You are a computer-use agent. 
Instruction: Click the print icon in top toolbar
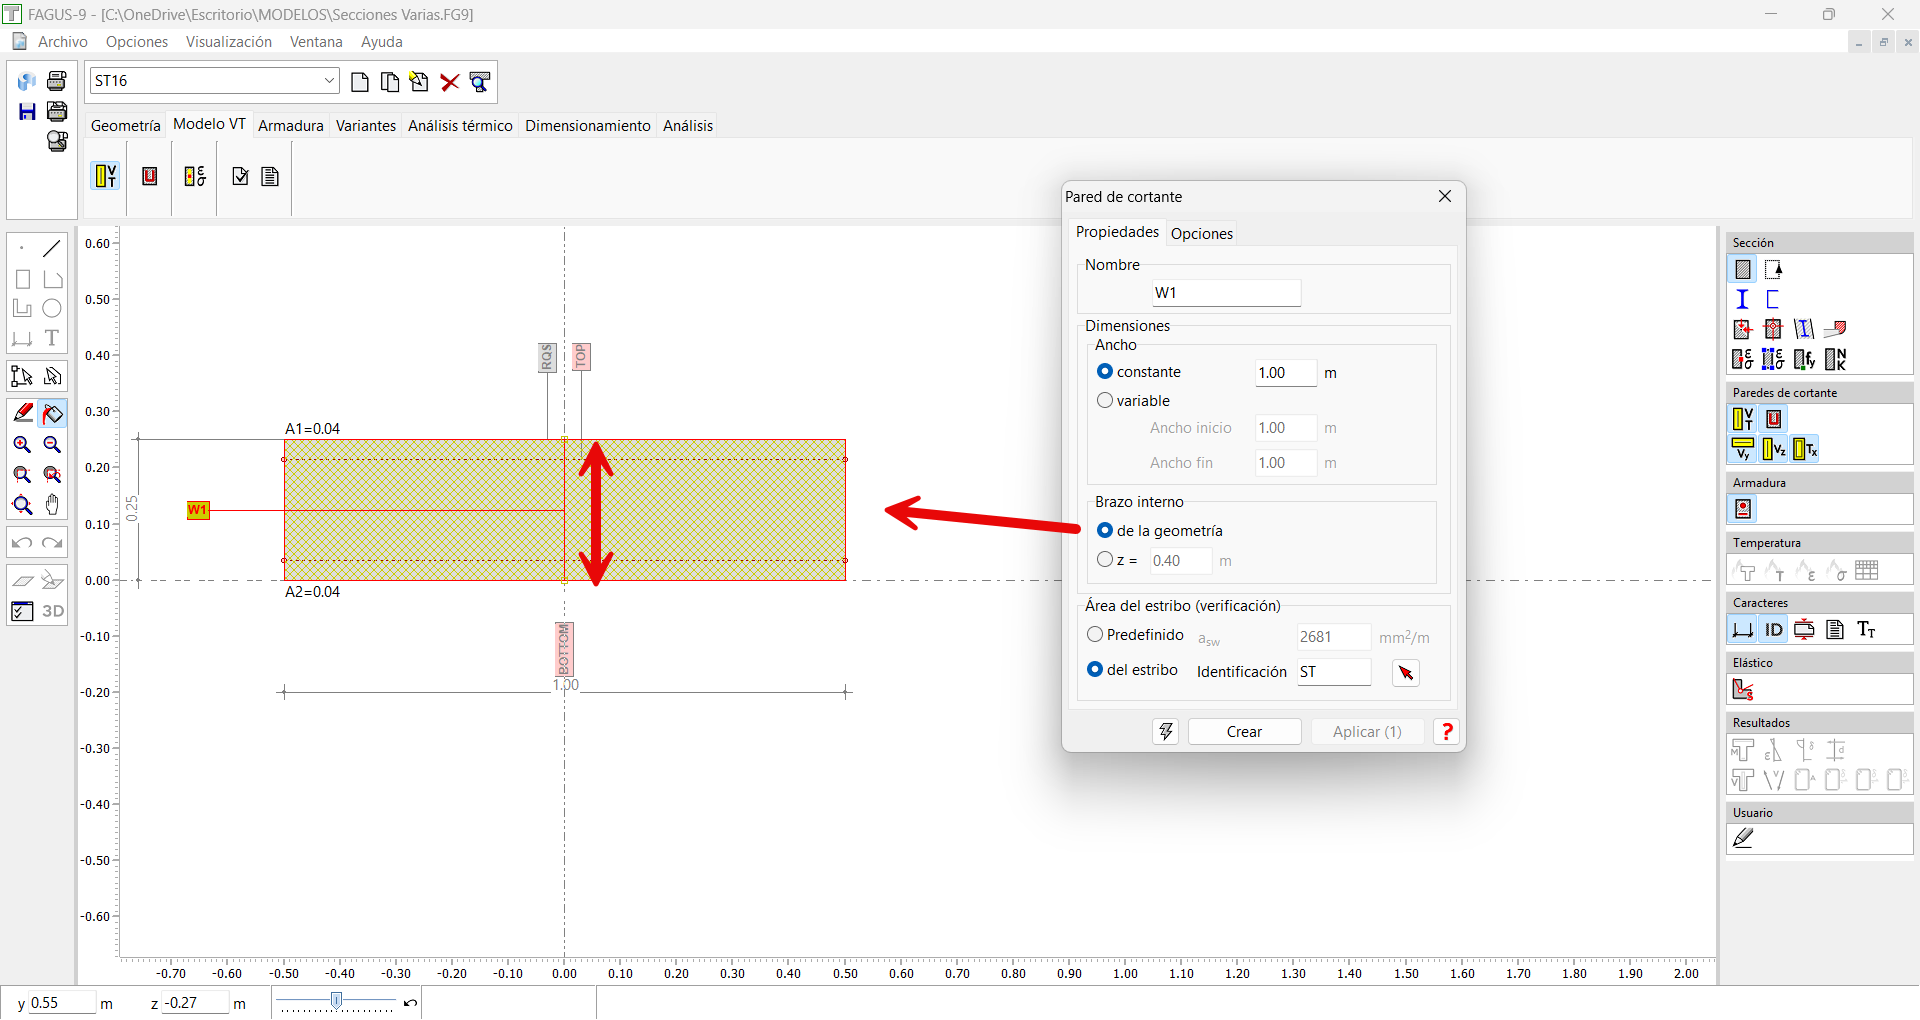57,81
